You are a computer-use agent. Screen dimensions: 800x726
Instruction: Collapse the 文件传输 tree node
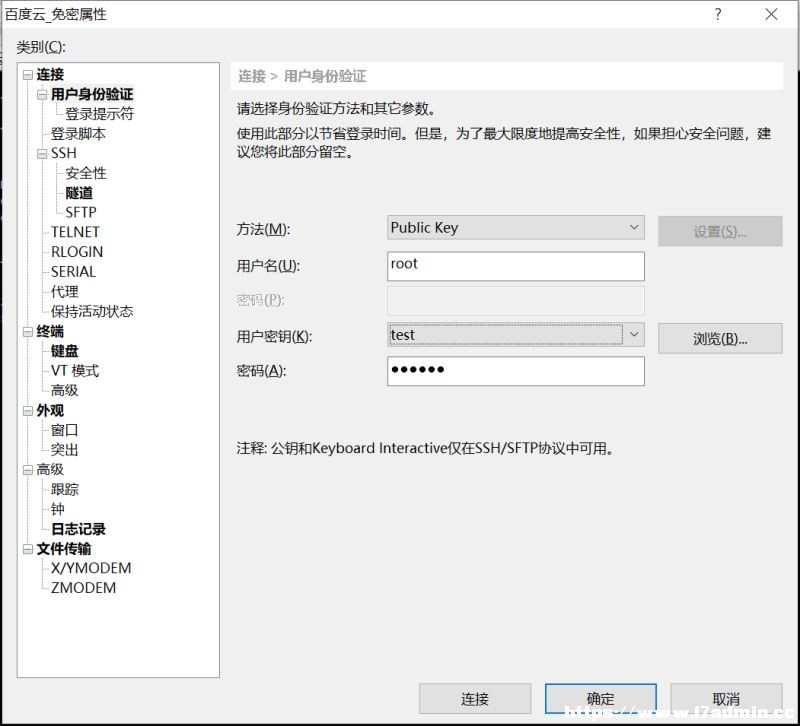point(28,549)
